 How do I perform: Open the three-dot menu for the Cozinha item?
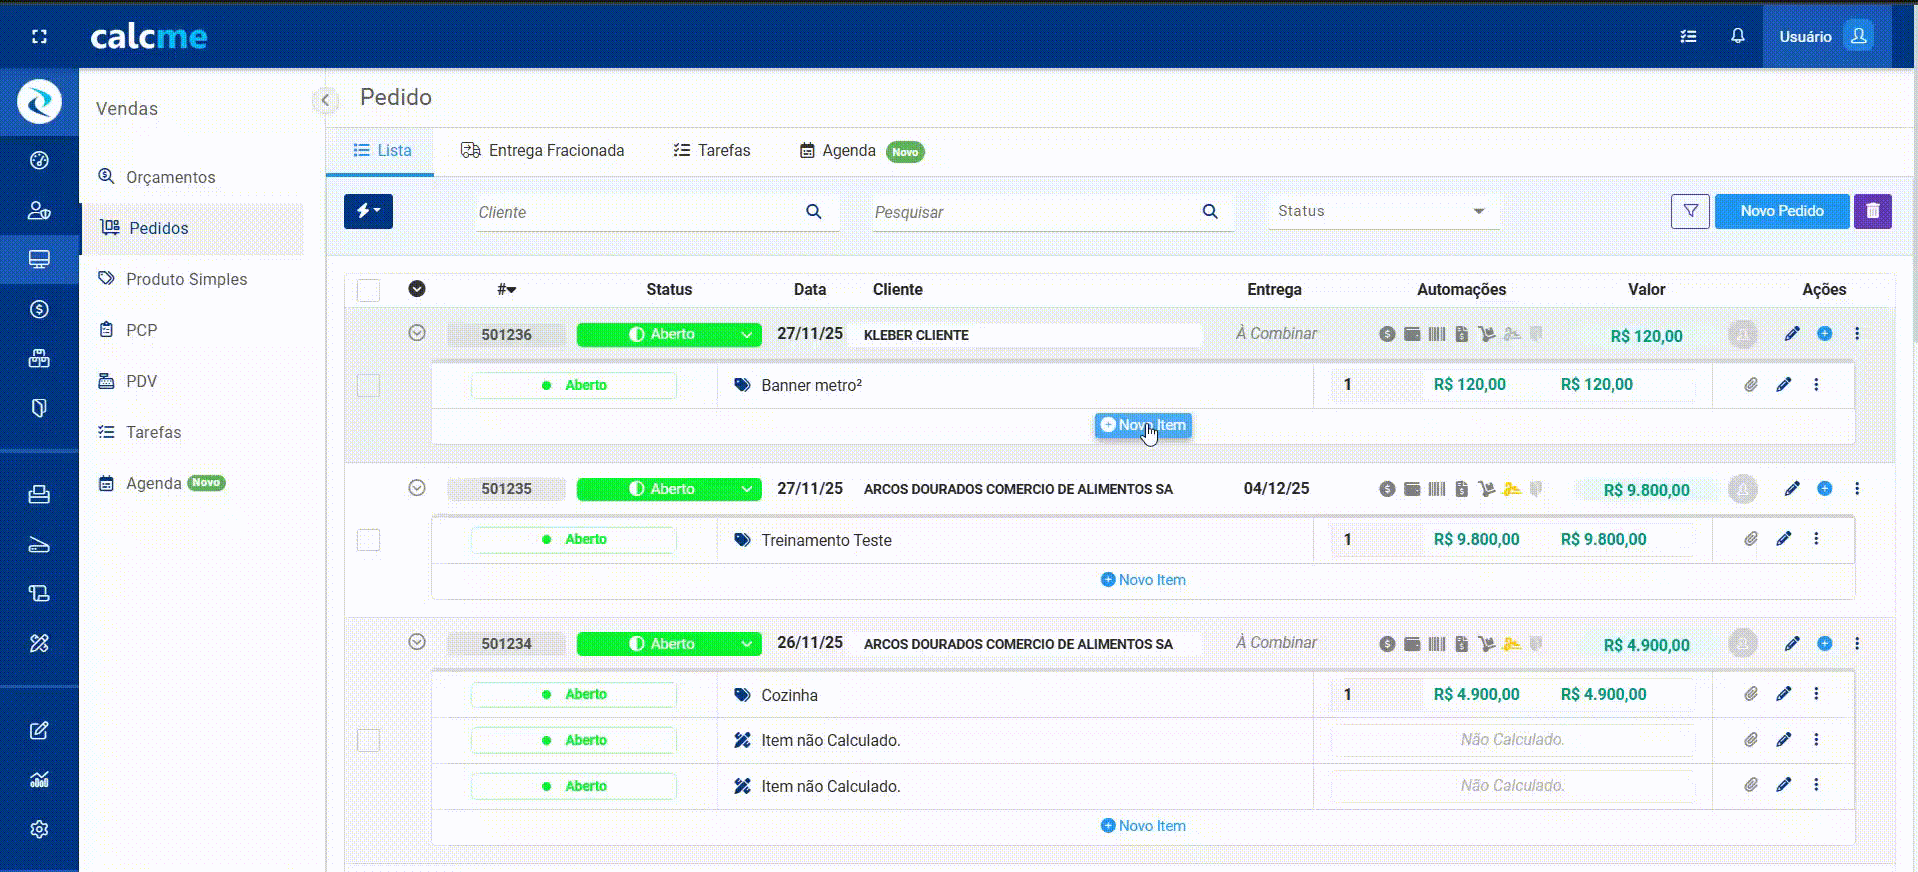click(1816, 694)
